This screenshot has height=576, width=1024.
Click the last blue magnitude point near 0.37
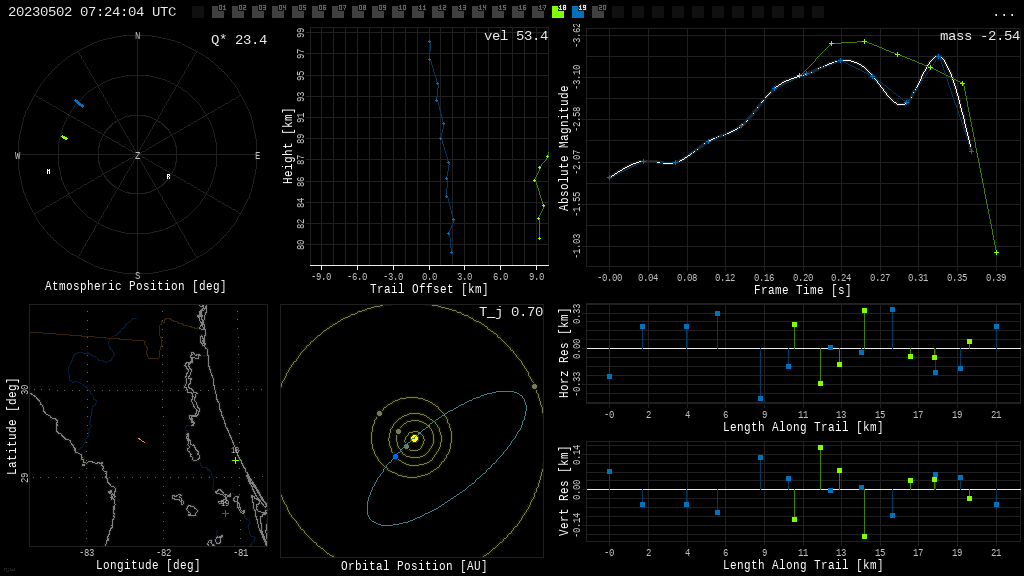(x=971, y=152)
